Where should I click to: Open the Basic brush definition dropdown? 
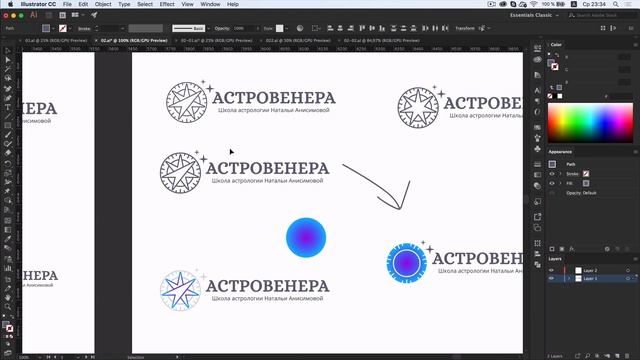point(209,29)
